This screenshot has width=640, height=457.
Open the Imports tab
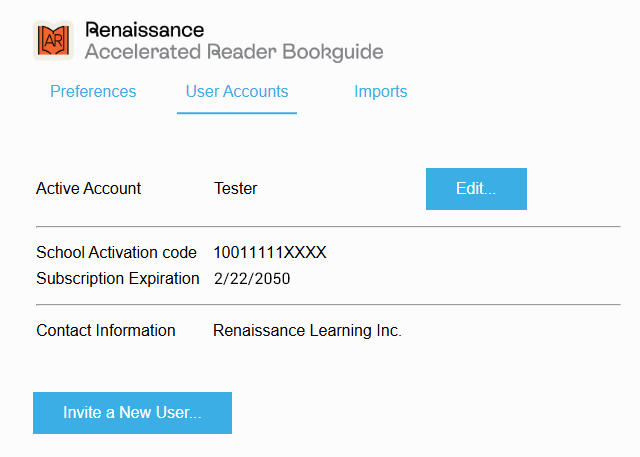(380, 91)
